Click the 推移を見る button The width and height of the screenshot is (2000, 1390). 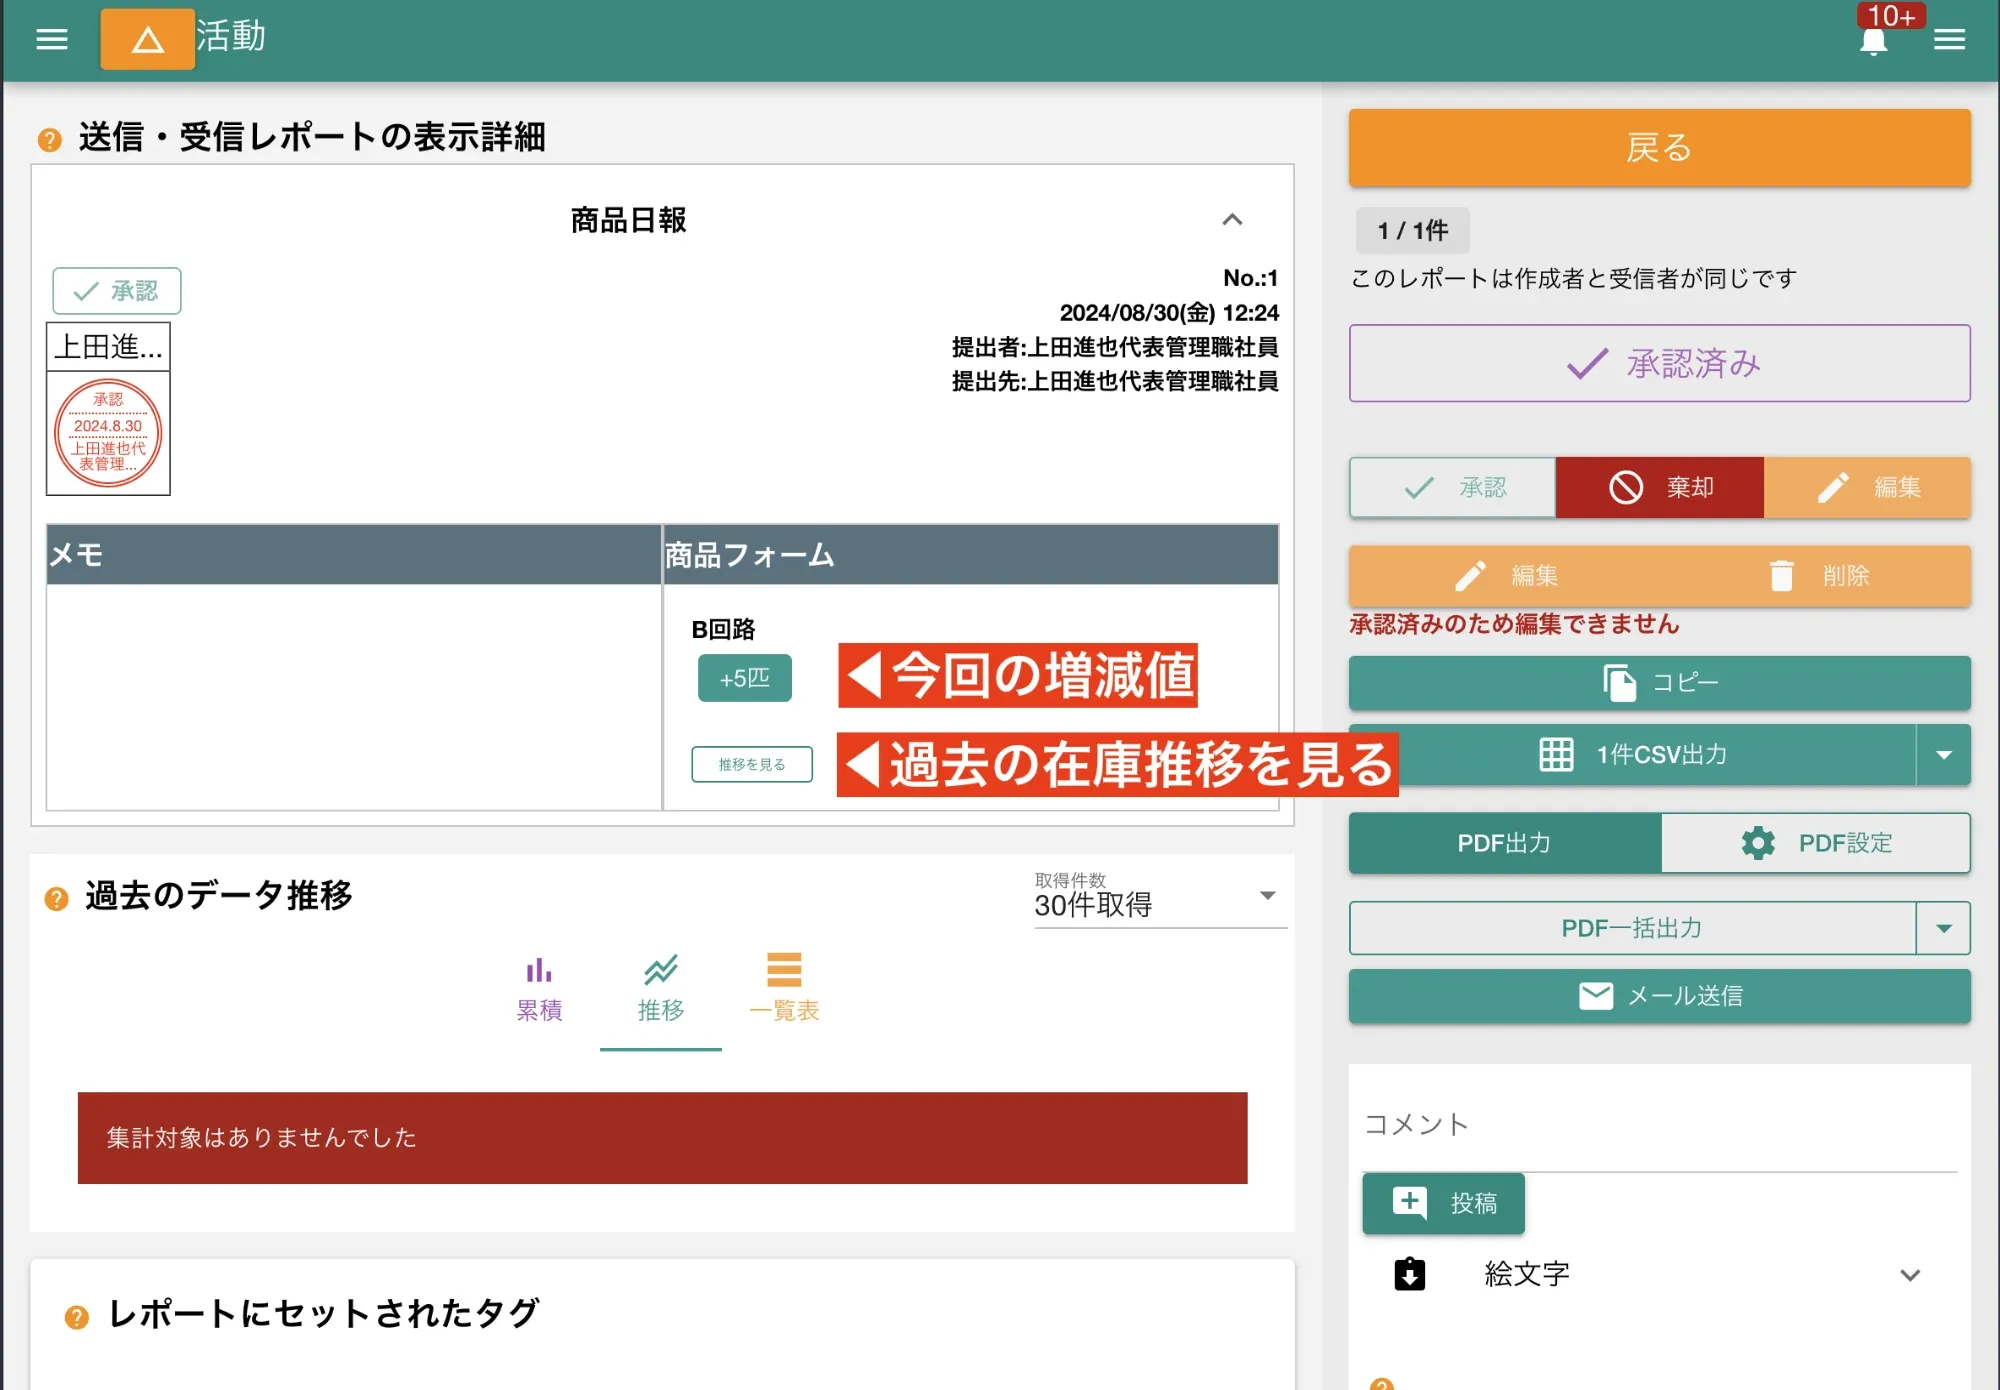pos(751,763)
